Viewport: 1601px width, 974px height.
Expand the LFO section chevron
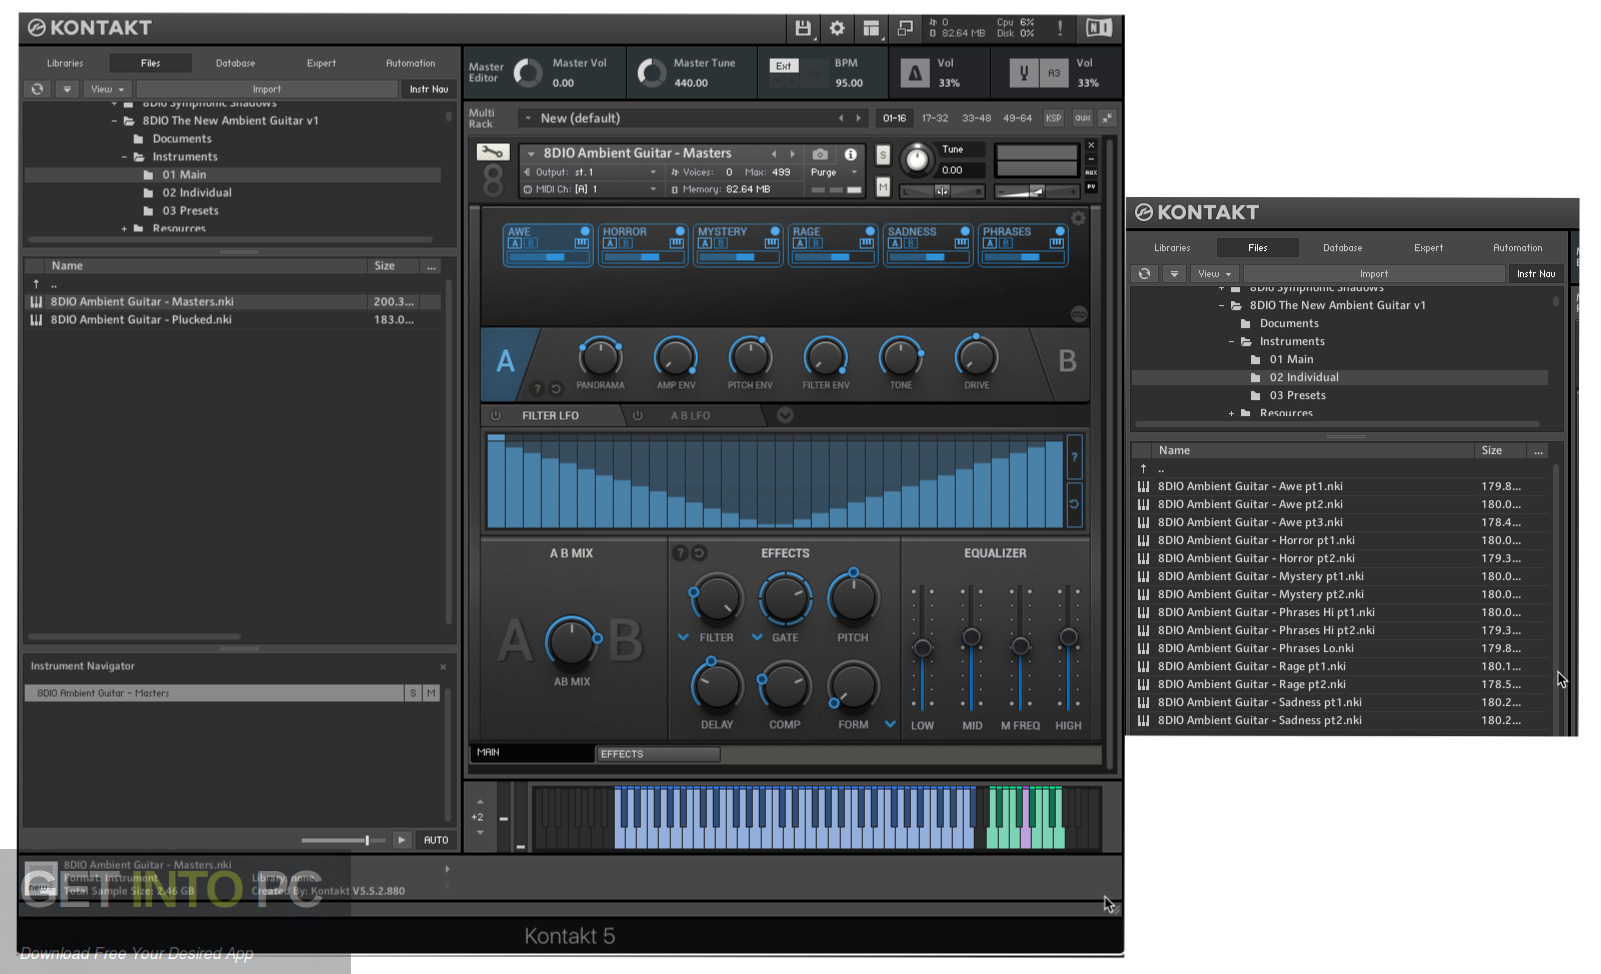coord(785,415)
